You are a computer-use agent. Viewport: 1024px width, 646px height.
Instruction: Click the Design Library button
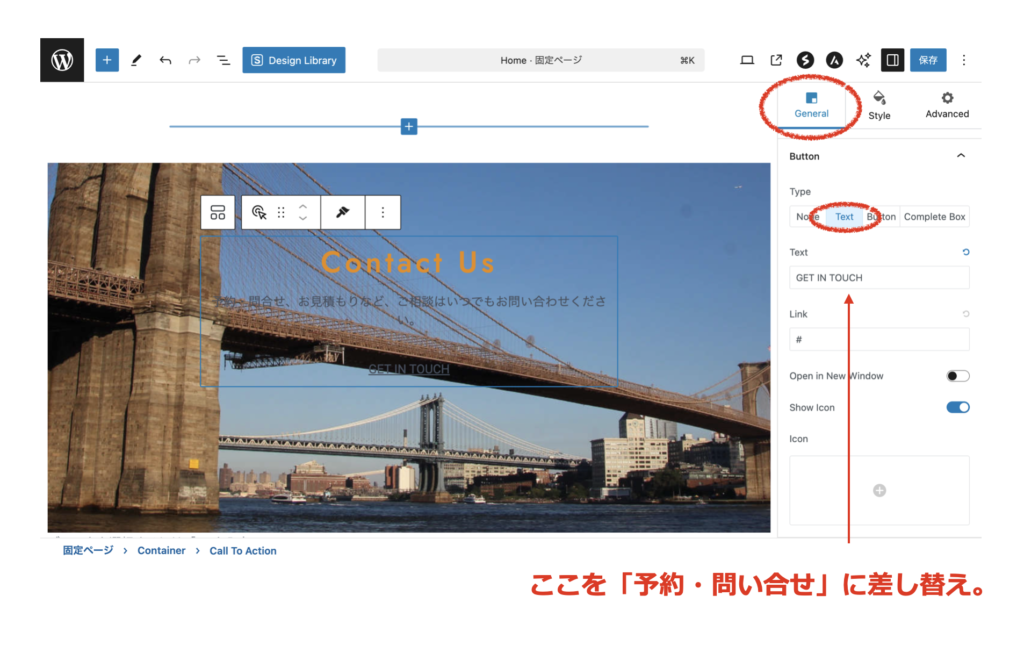click(x=294, y=60)
